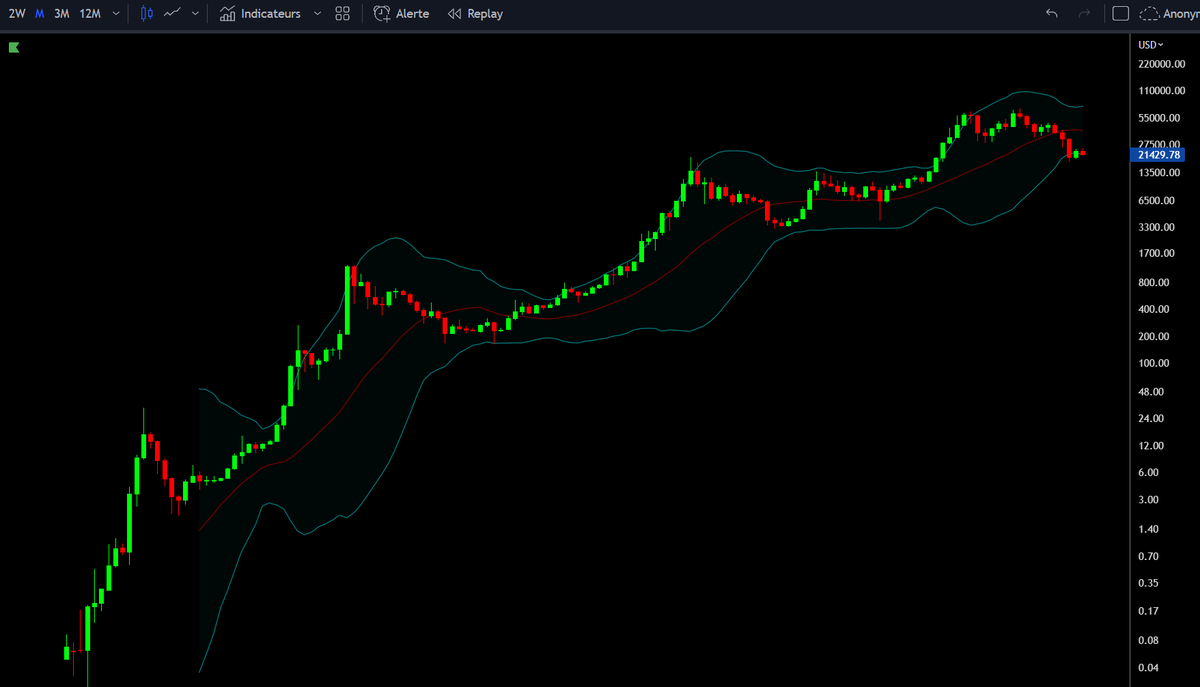The width and height of the screenshot is (1200, 687).
Task: Click the 220000.00 price axis label
Action: [1162, 64]
